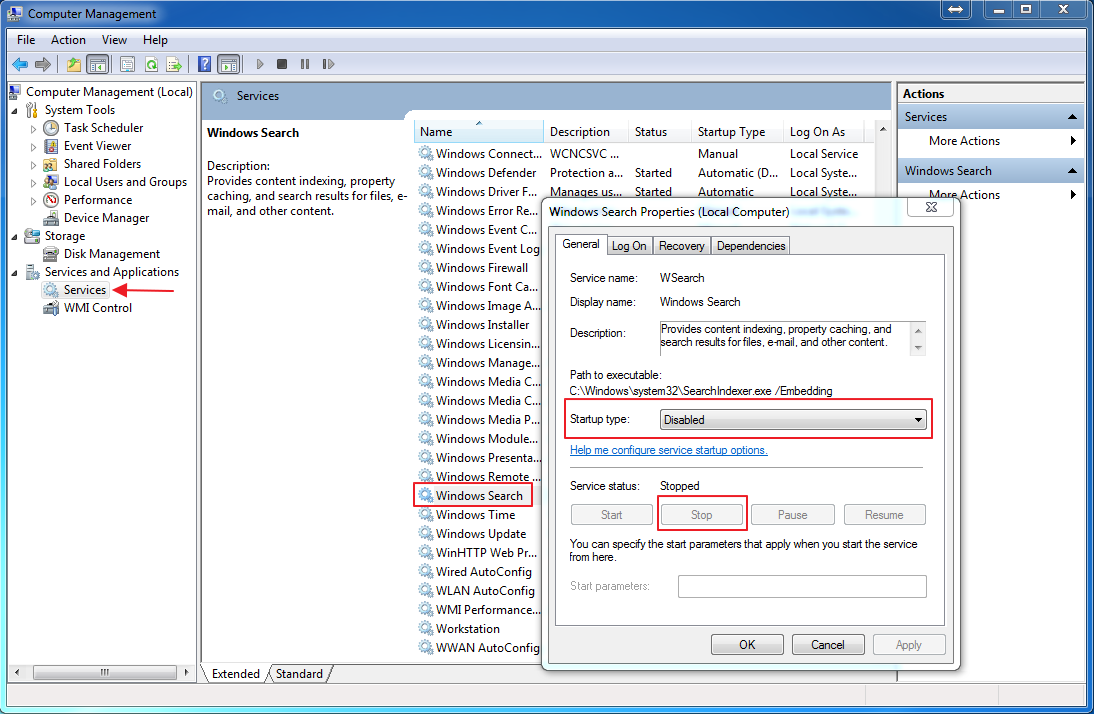Screen dimensions: 1094x714
Task: Select Disk Management under Storage
Action: [x=111, y=254]
